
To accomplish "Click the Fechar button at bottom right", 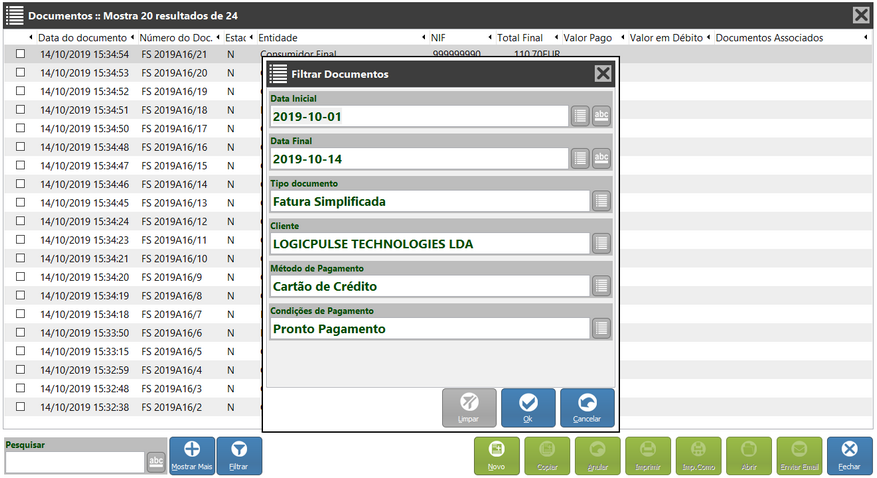I will (x=849, y=455).
